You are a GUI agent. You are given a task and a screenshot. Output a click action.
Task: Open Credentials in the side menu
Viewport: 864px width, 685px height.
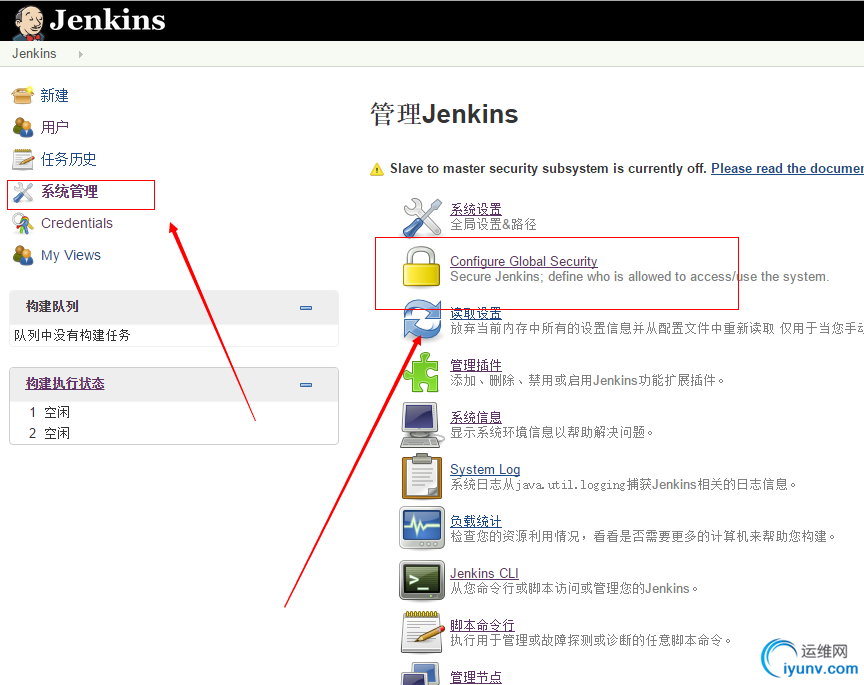coord(77,223)
